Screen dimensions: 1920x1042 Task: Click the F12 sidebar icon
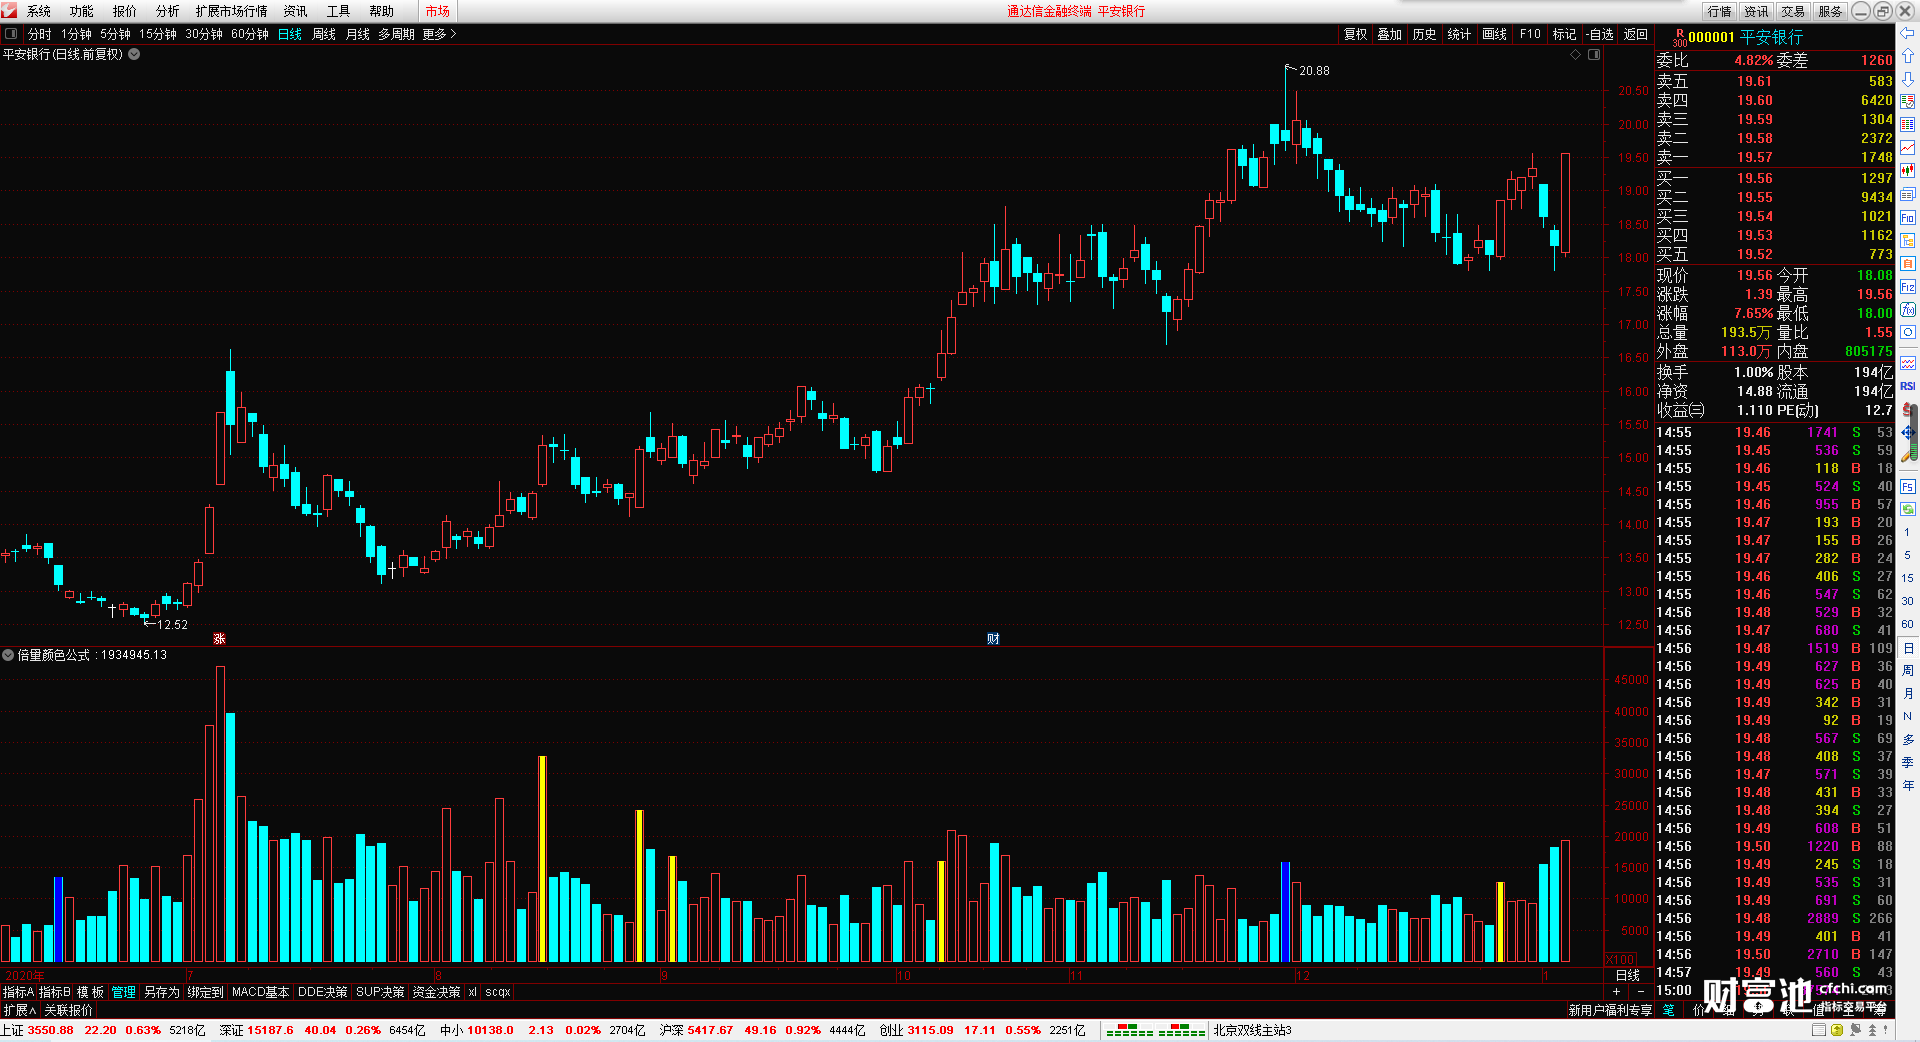click(x=1908, y=287)
